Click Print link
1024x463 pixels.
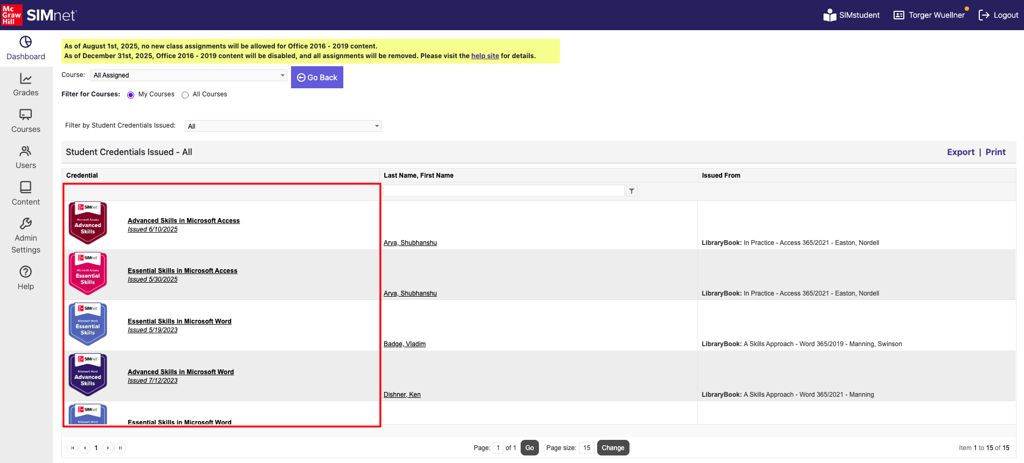[995, 152]
